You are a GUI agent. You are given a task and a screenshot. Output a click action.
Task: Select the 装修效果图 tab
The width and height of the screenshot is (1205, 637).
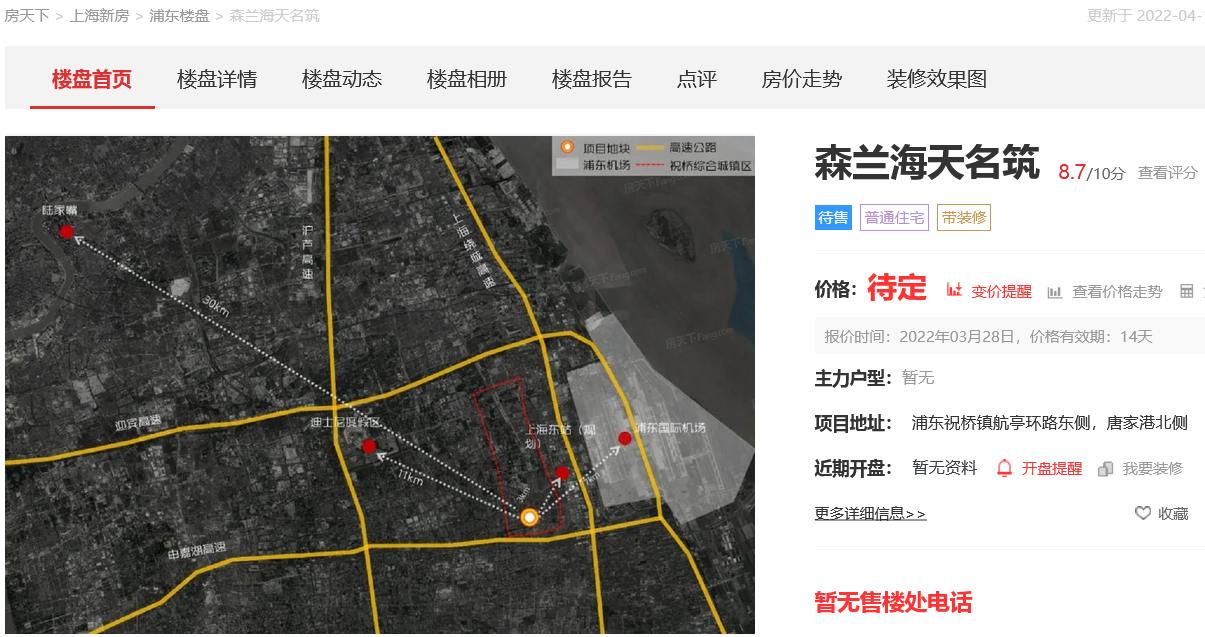click(x=937, y=79)
